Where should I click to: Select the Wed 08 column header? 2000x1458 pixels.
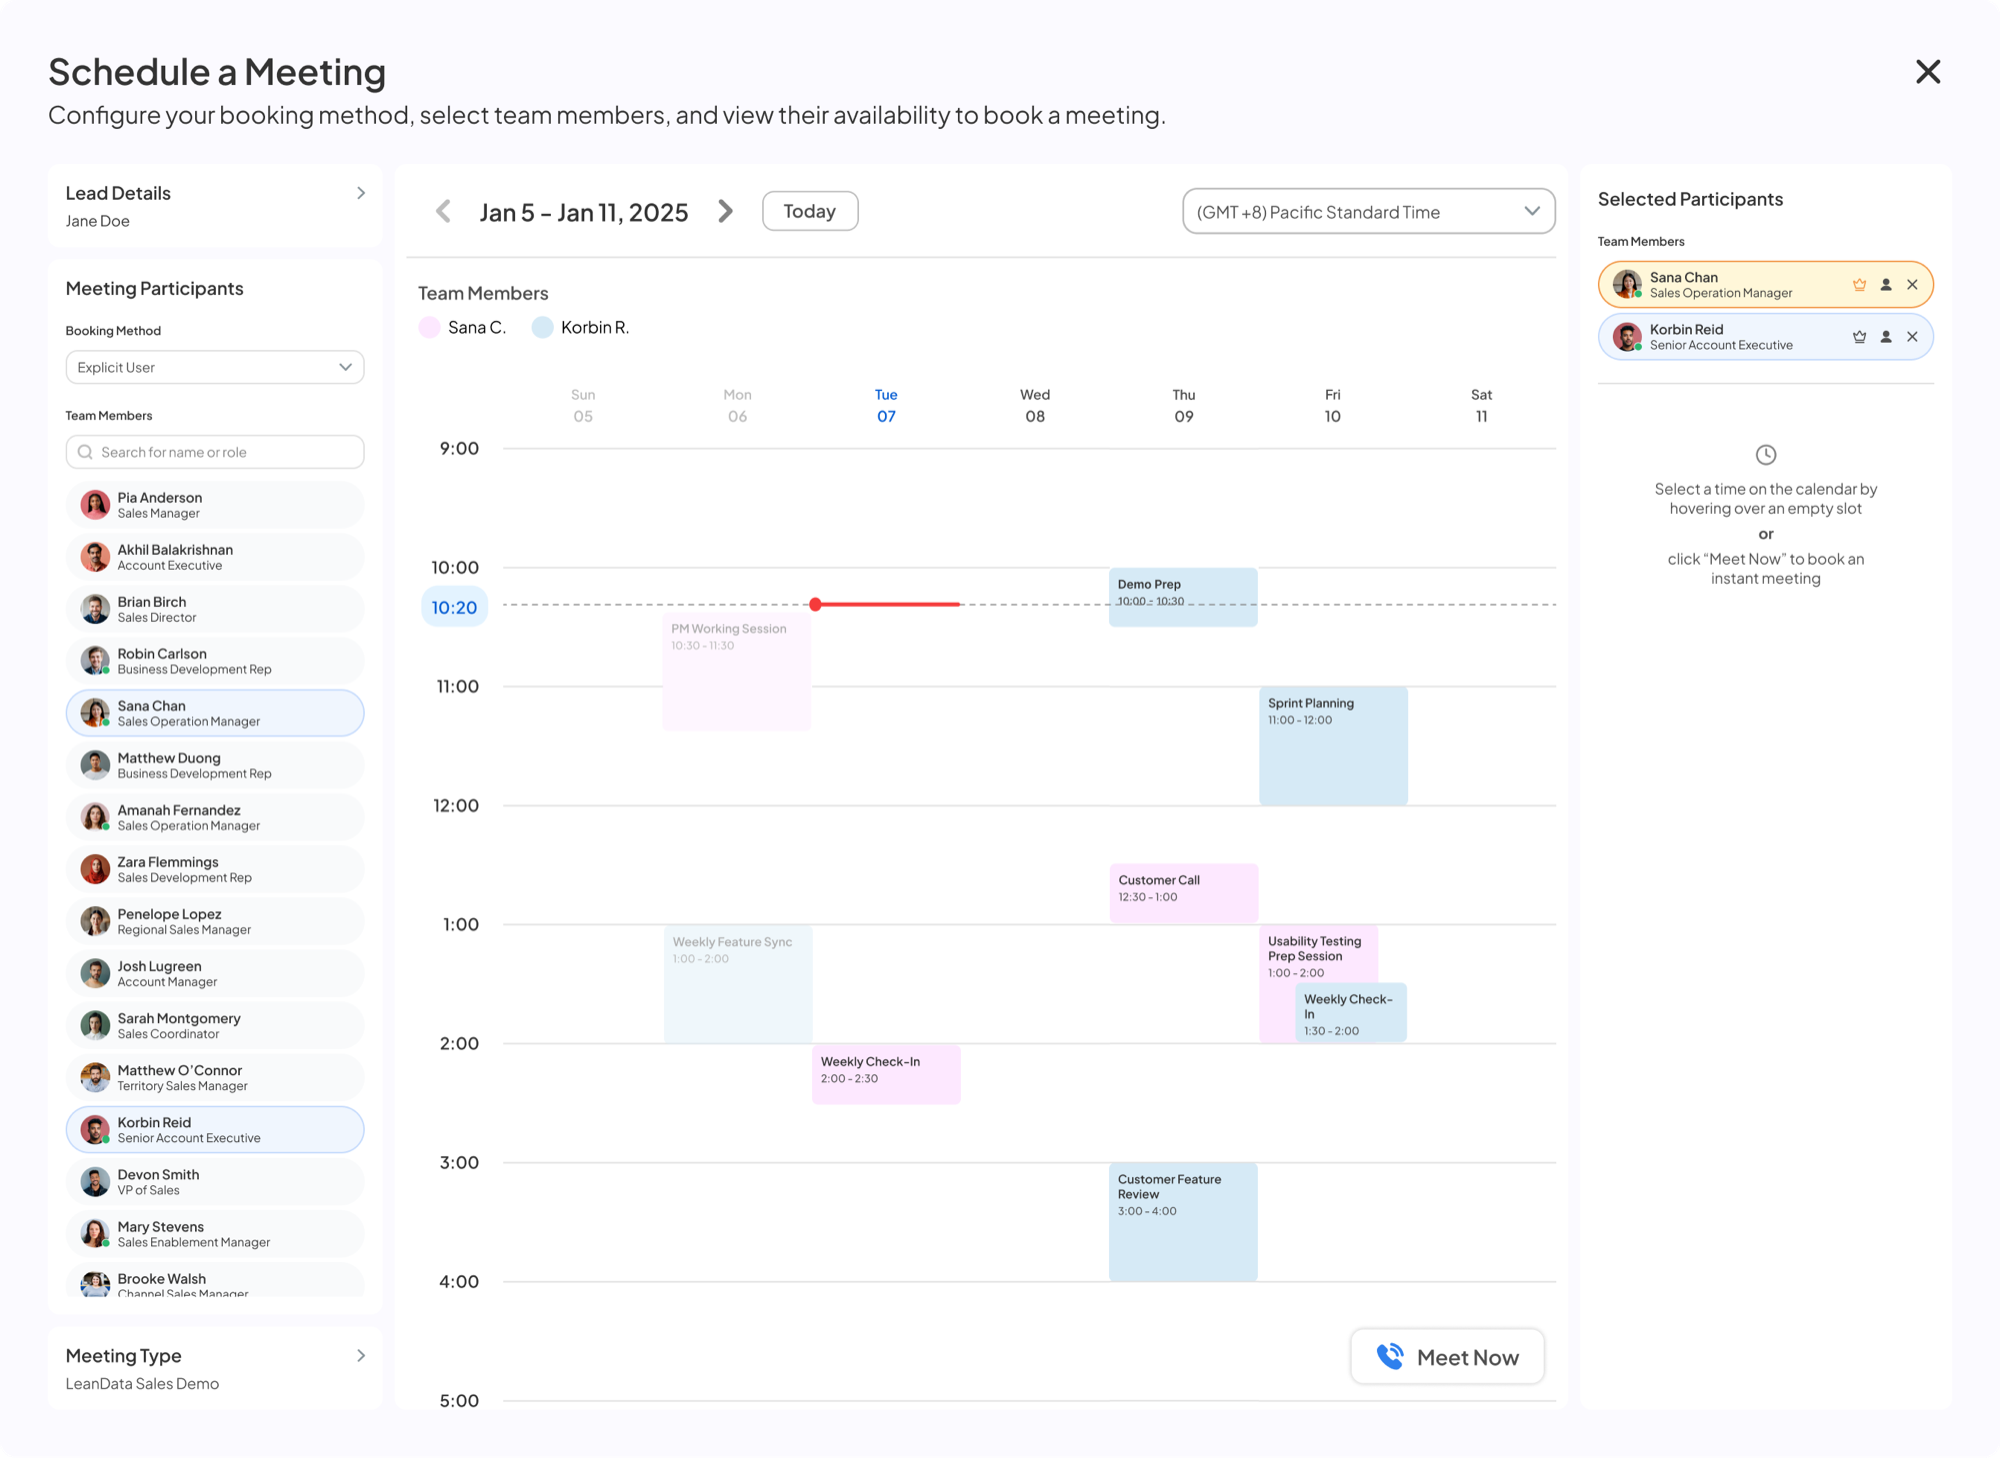click(1035, 405)
